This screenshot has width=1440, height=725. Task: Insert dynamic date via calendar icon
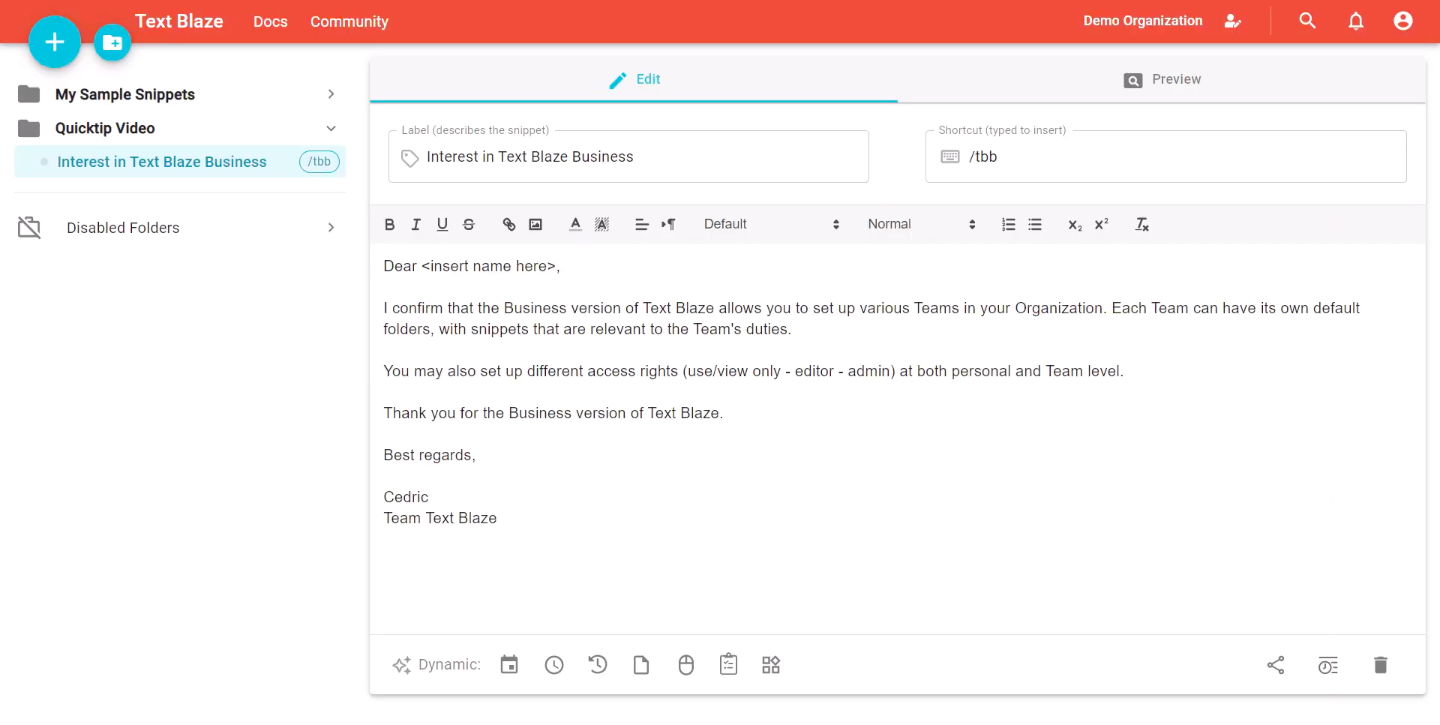click(x=509, y=665)
